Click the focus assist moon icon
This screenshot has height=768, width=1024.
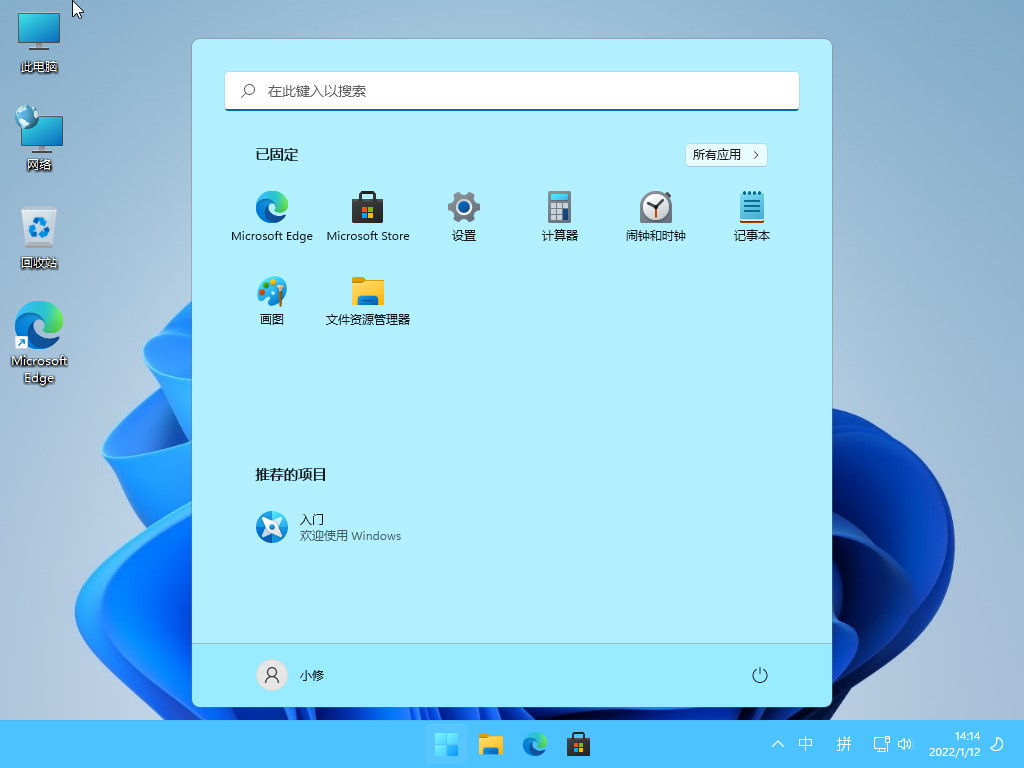pos(997,744)
